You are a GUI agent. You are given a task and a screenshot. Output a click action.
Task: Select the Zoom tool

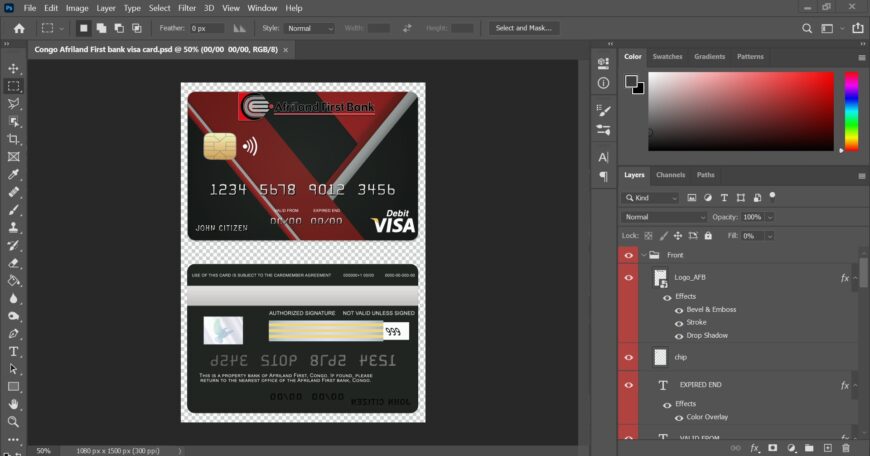click(x=13, y=422)
